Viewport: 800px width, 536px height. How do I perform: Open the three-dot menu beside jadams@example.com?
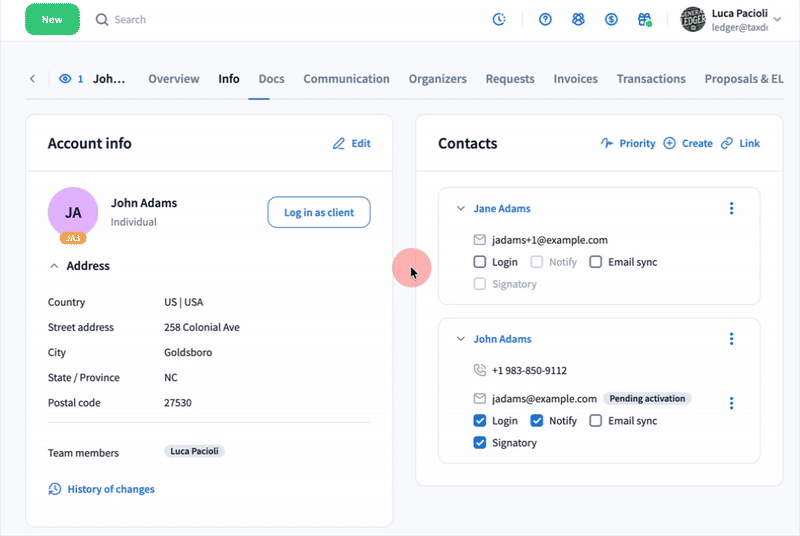coord(731,403)
